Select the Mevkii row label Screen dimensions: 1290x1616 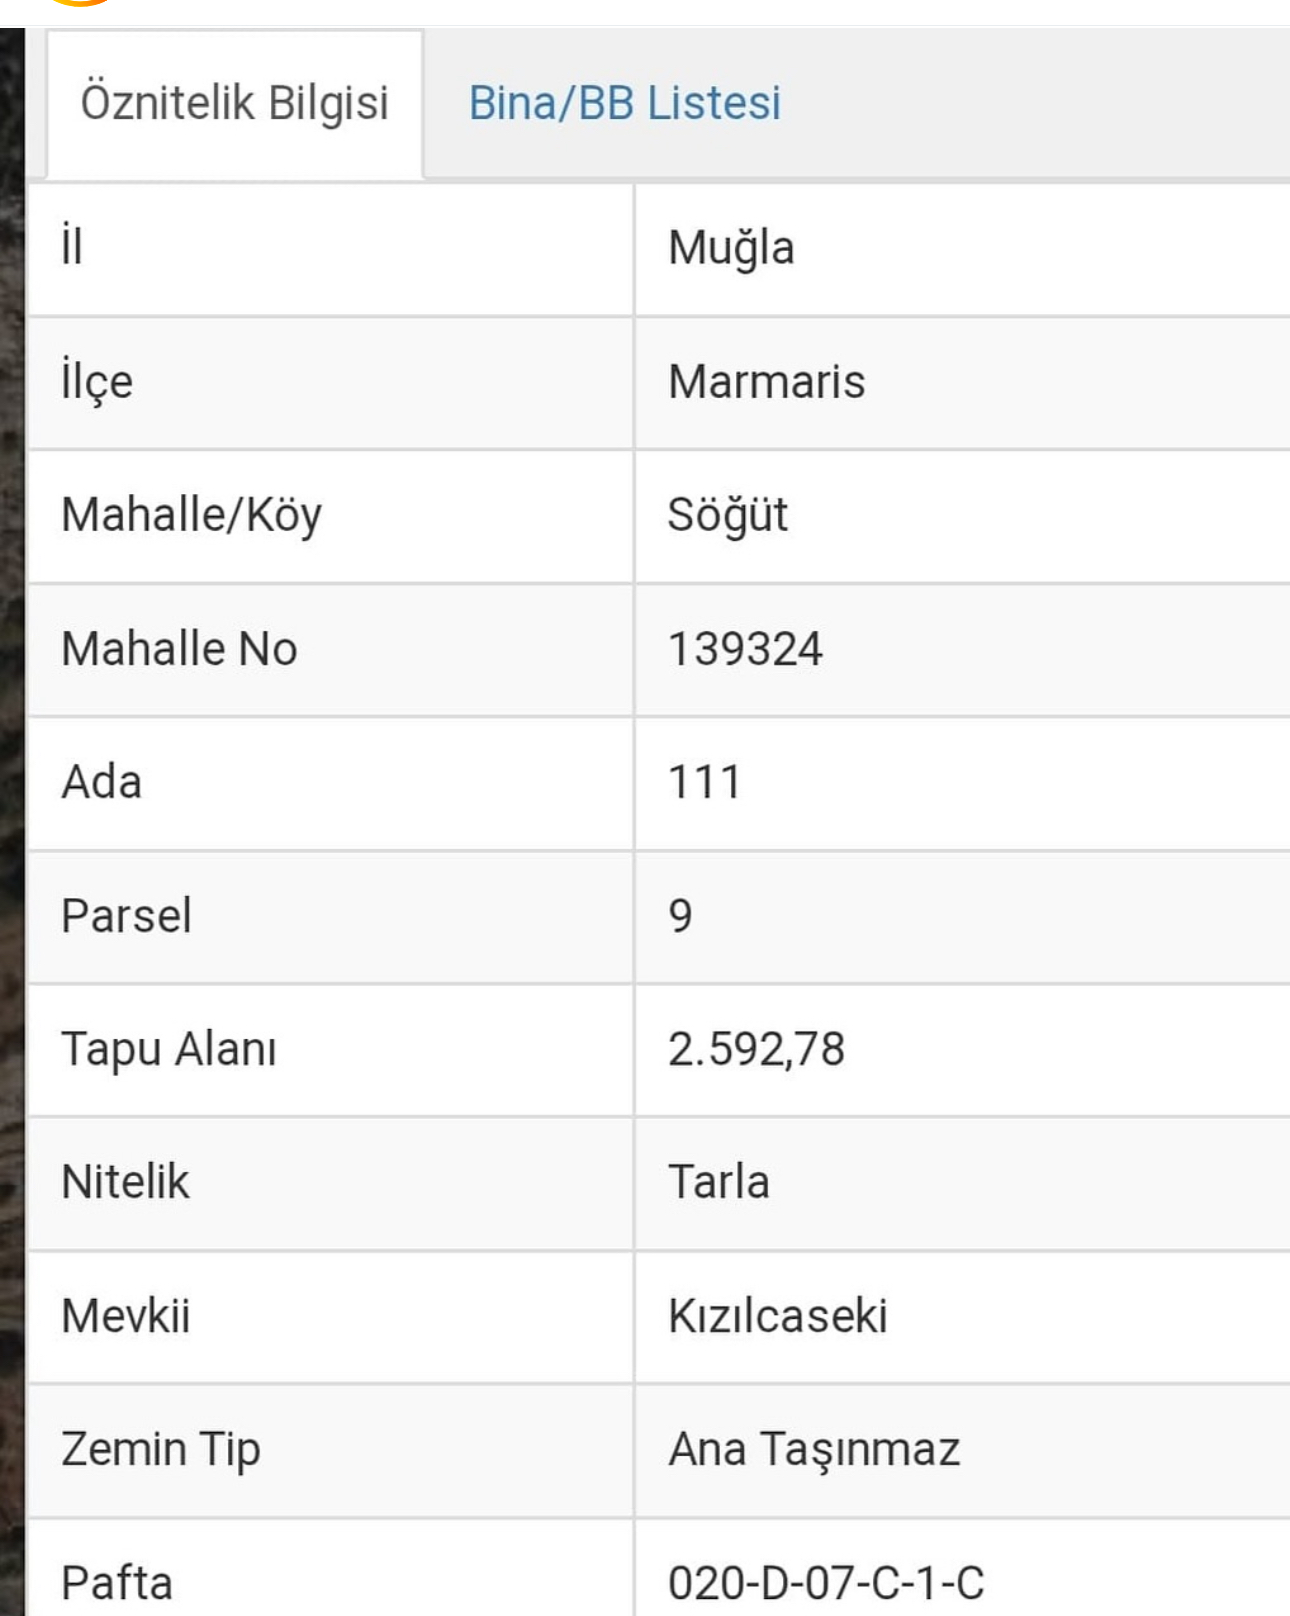[125, 1316]
